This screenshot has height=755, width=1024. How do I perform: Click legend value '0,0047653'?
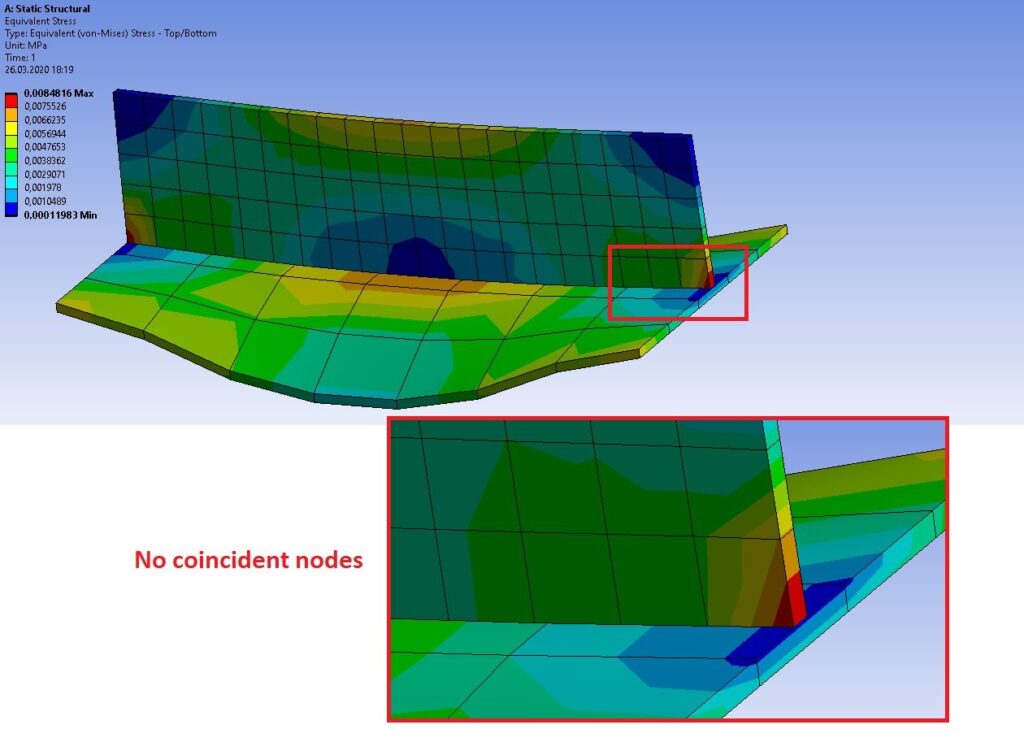(45, 147)
